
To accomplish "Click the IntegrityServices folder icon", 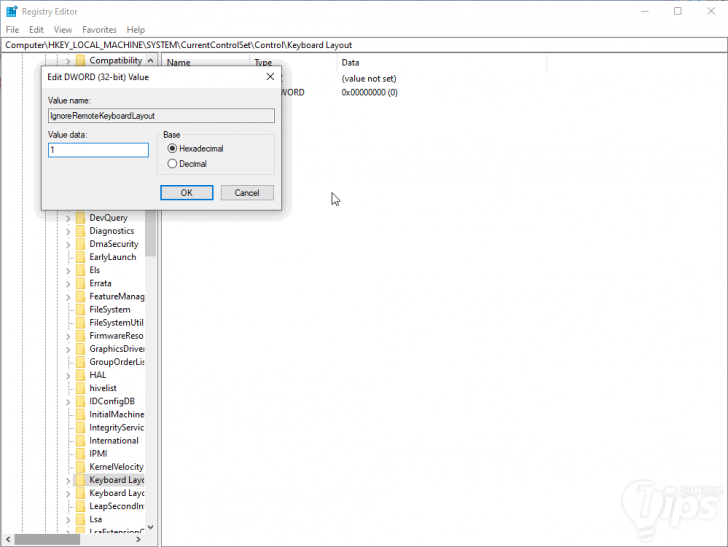I will click(80, 427).
